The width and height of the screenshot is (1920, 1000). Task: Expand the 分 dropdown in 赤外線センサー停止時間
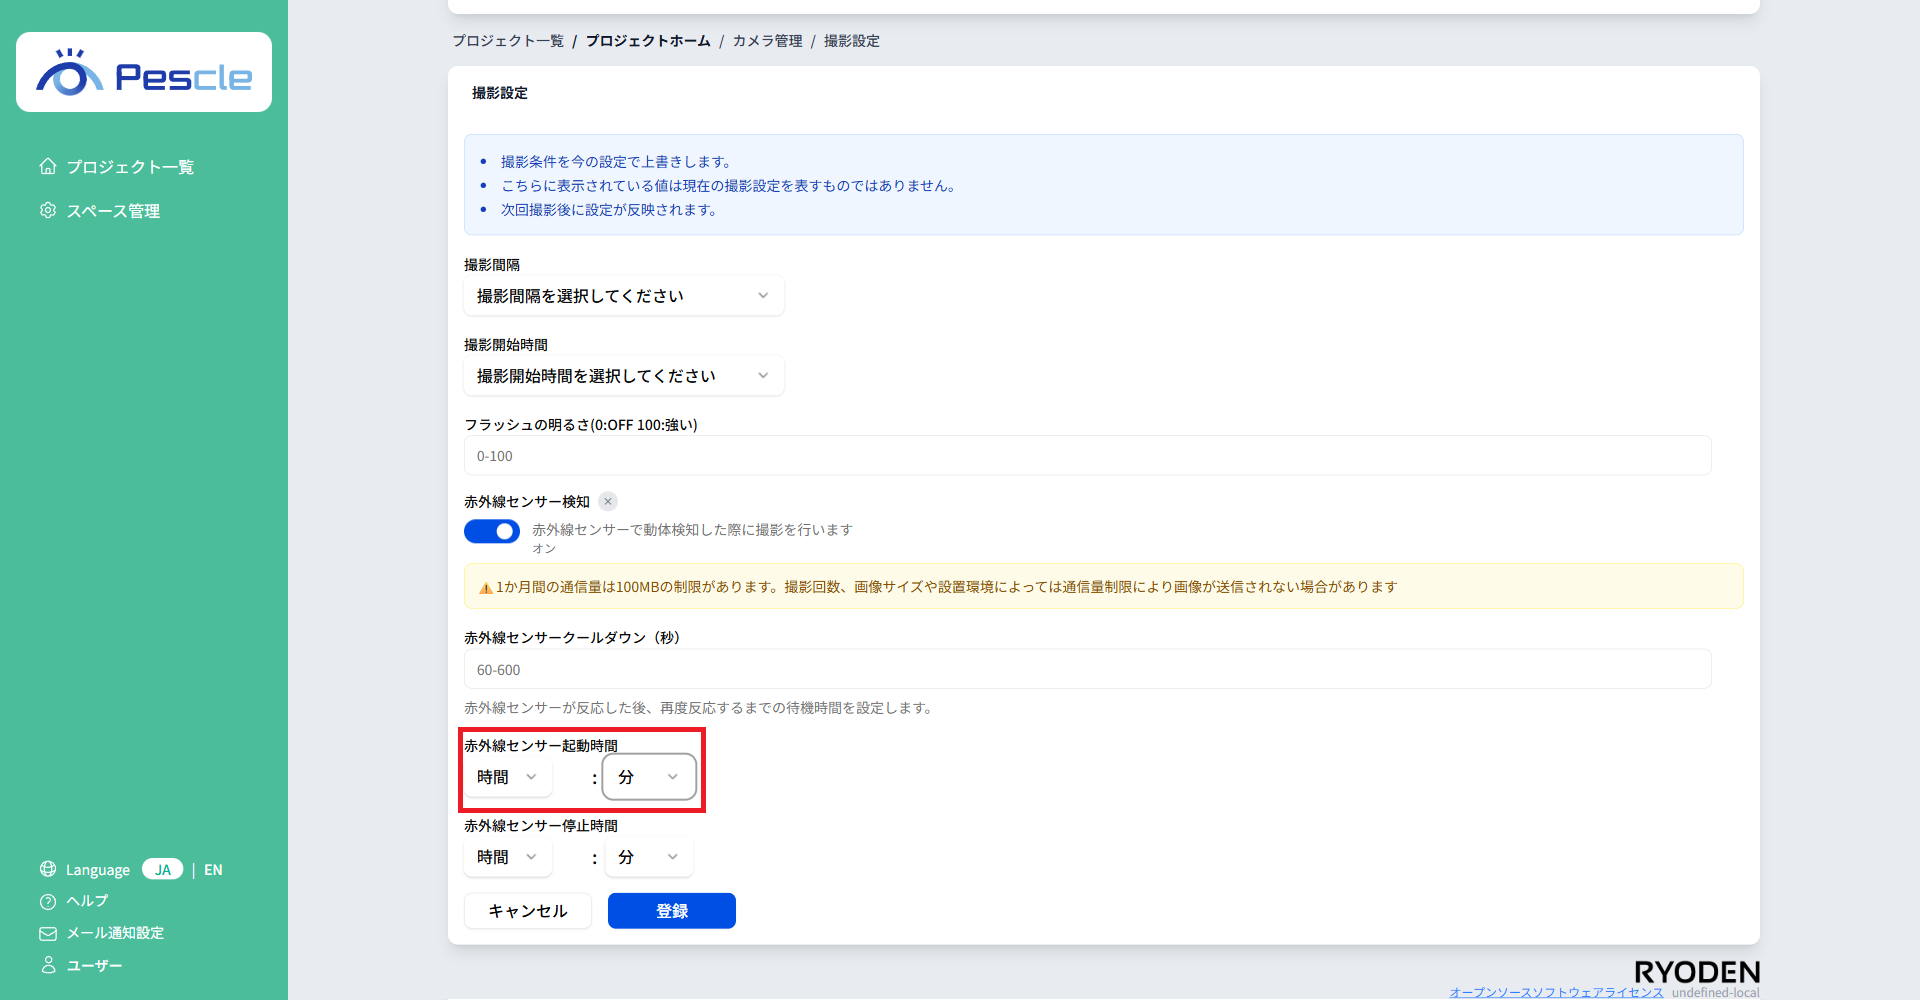tap(648, 857)
